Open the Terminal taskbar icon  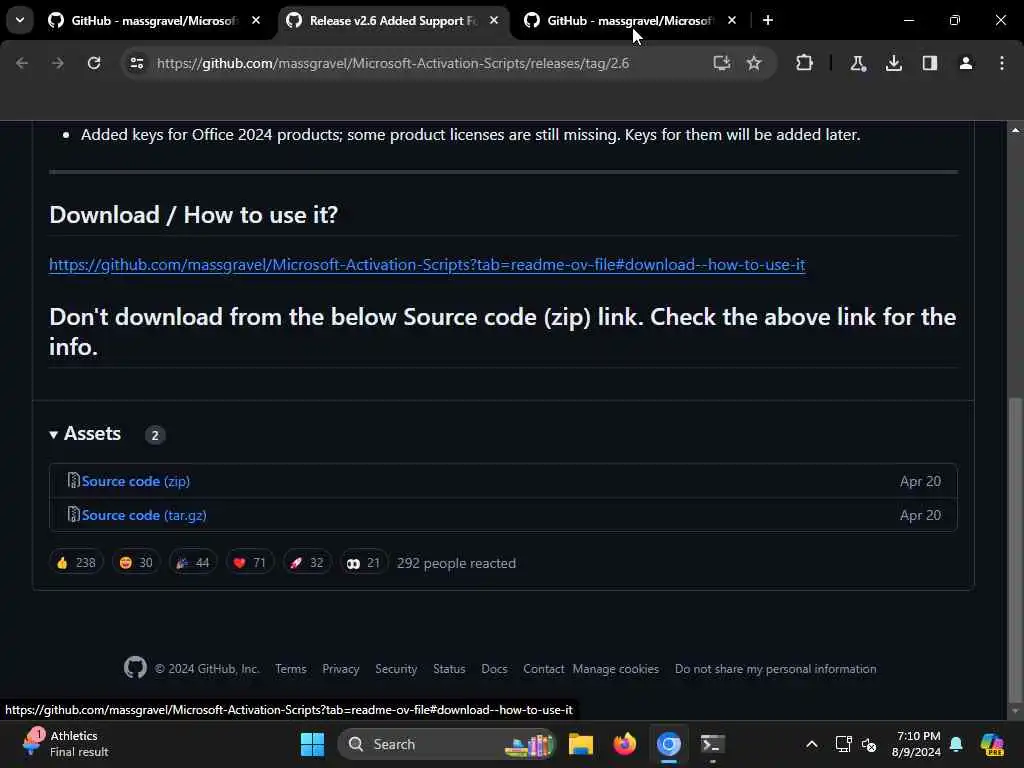[x=712, y=744]
